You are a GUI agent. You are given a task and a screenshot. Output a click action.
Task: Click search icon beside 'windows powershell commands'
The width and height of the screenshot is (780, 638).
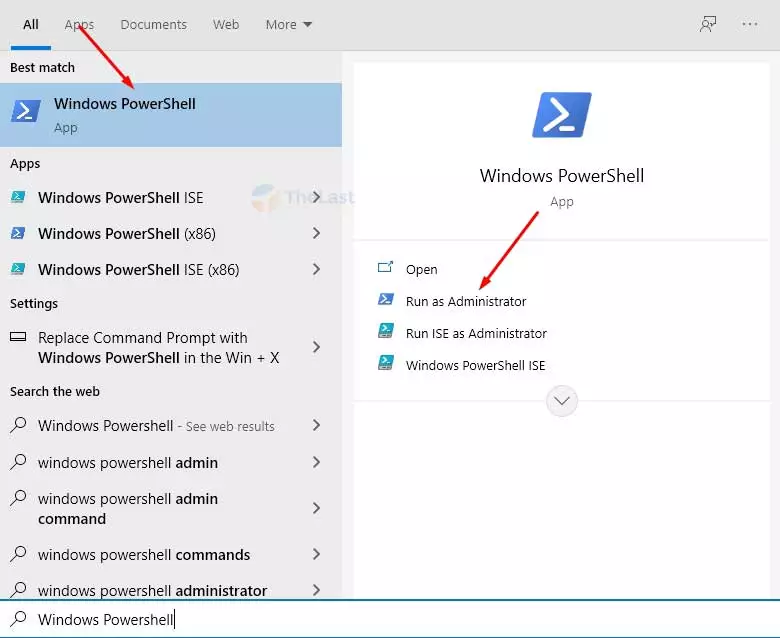(18, 554)
